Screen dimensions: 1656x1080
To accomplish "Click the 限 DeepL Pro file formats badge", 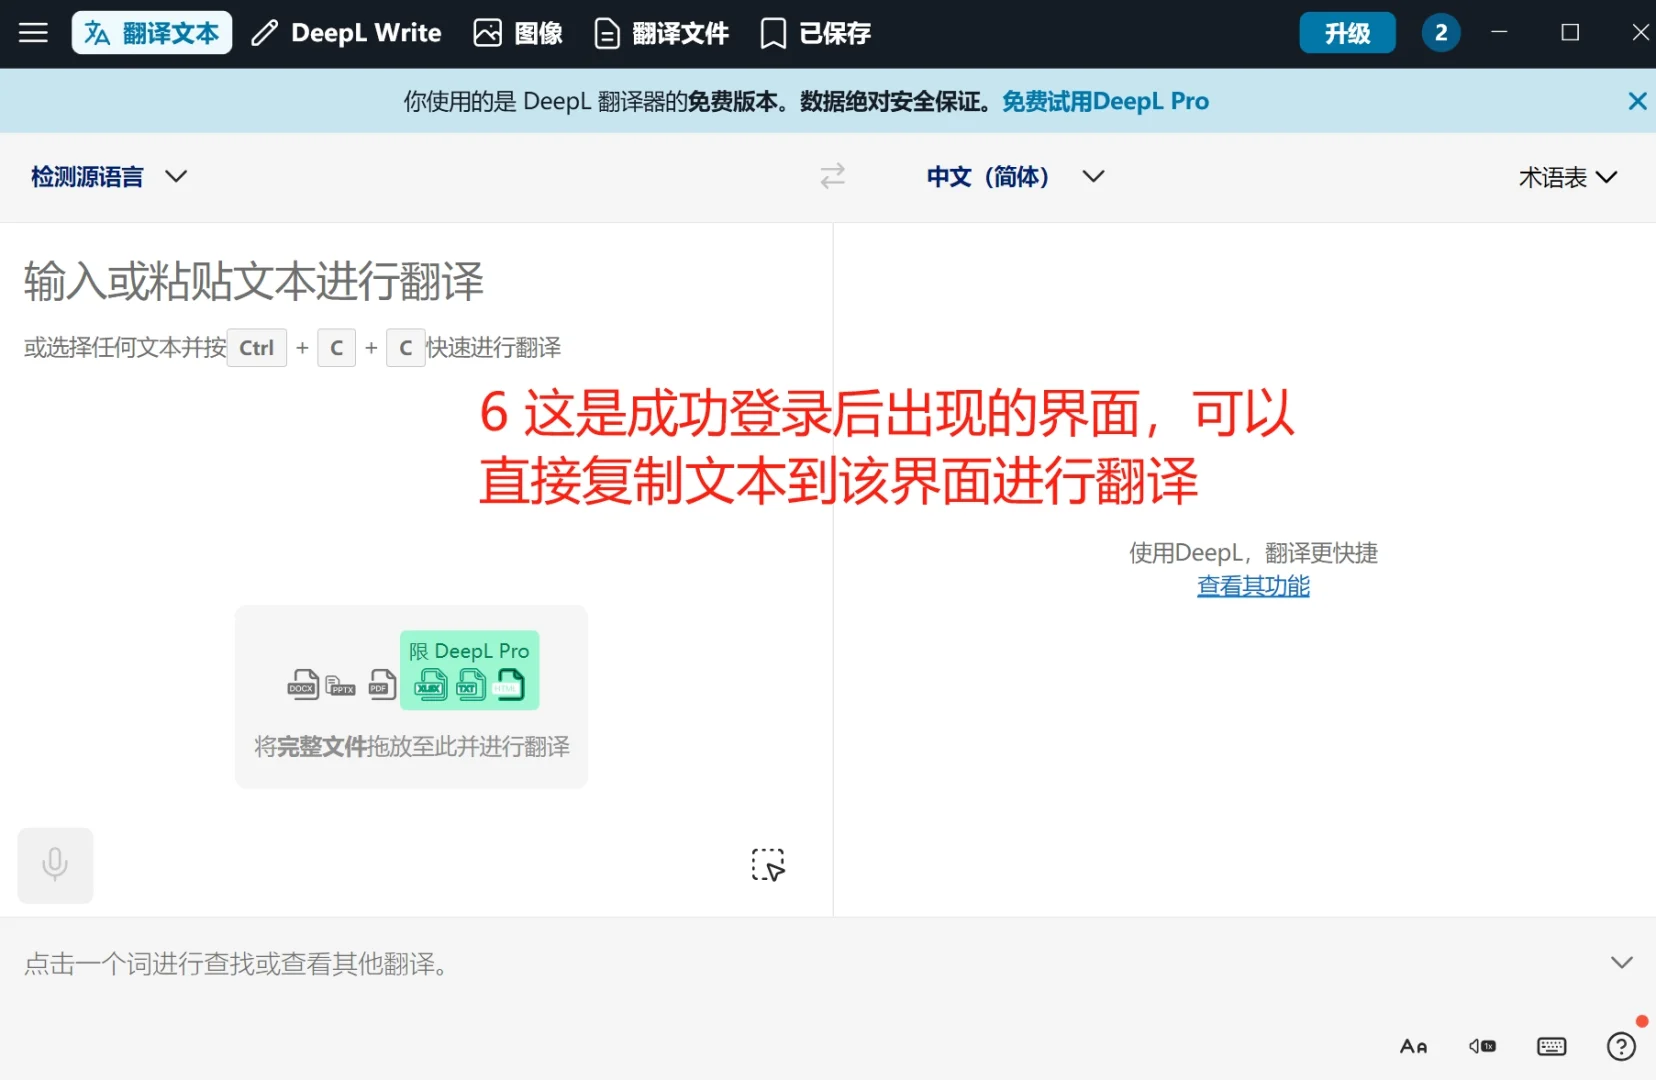I will coord(469,670).
